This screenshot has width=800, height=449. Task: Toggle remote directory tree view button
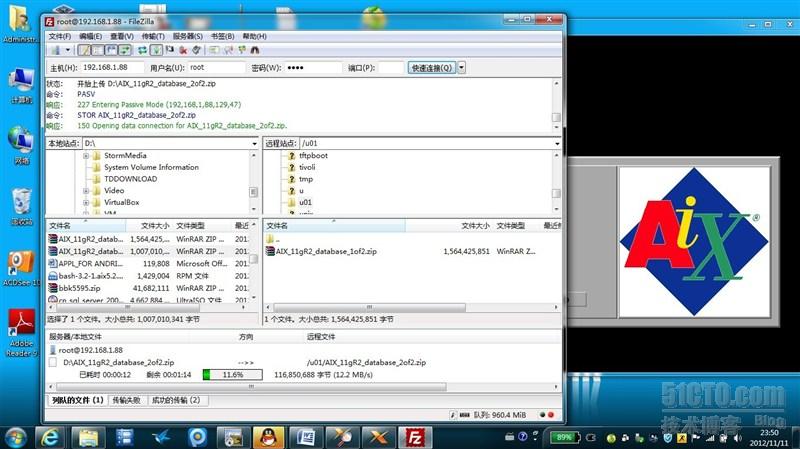(111, 50)
